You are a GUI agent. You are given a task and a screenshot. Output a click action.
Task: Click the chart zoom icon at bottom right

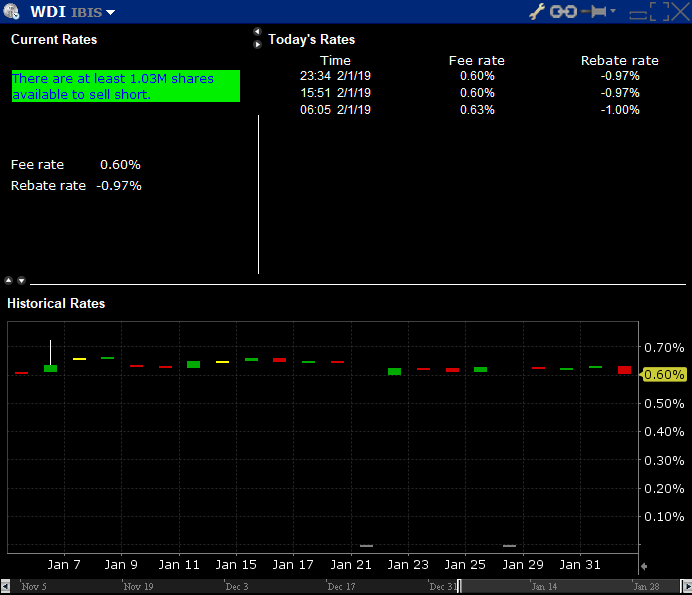643,567
